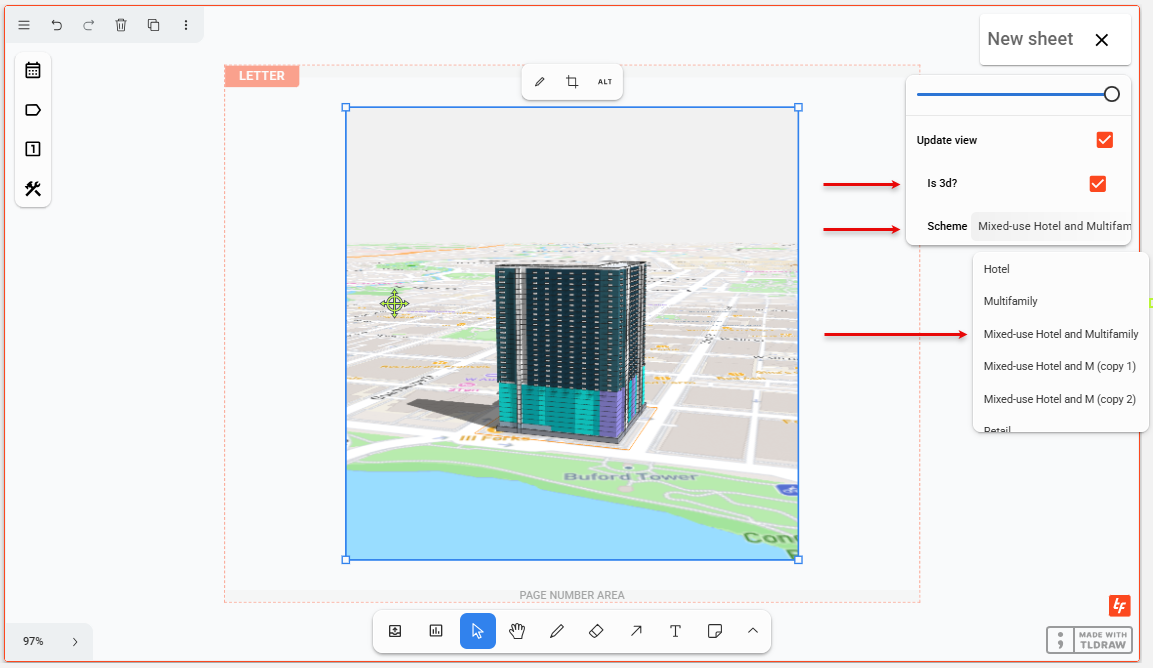Open the Scheme dropdown field
This screenshot has height=668, width=1153.
pyautogui.click(x=1050, y=226)
